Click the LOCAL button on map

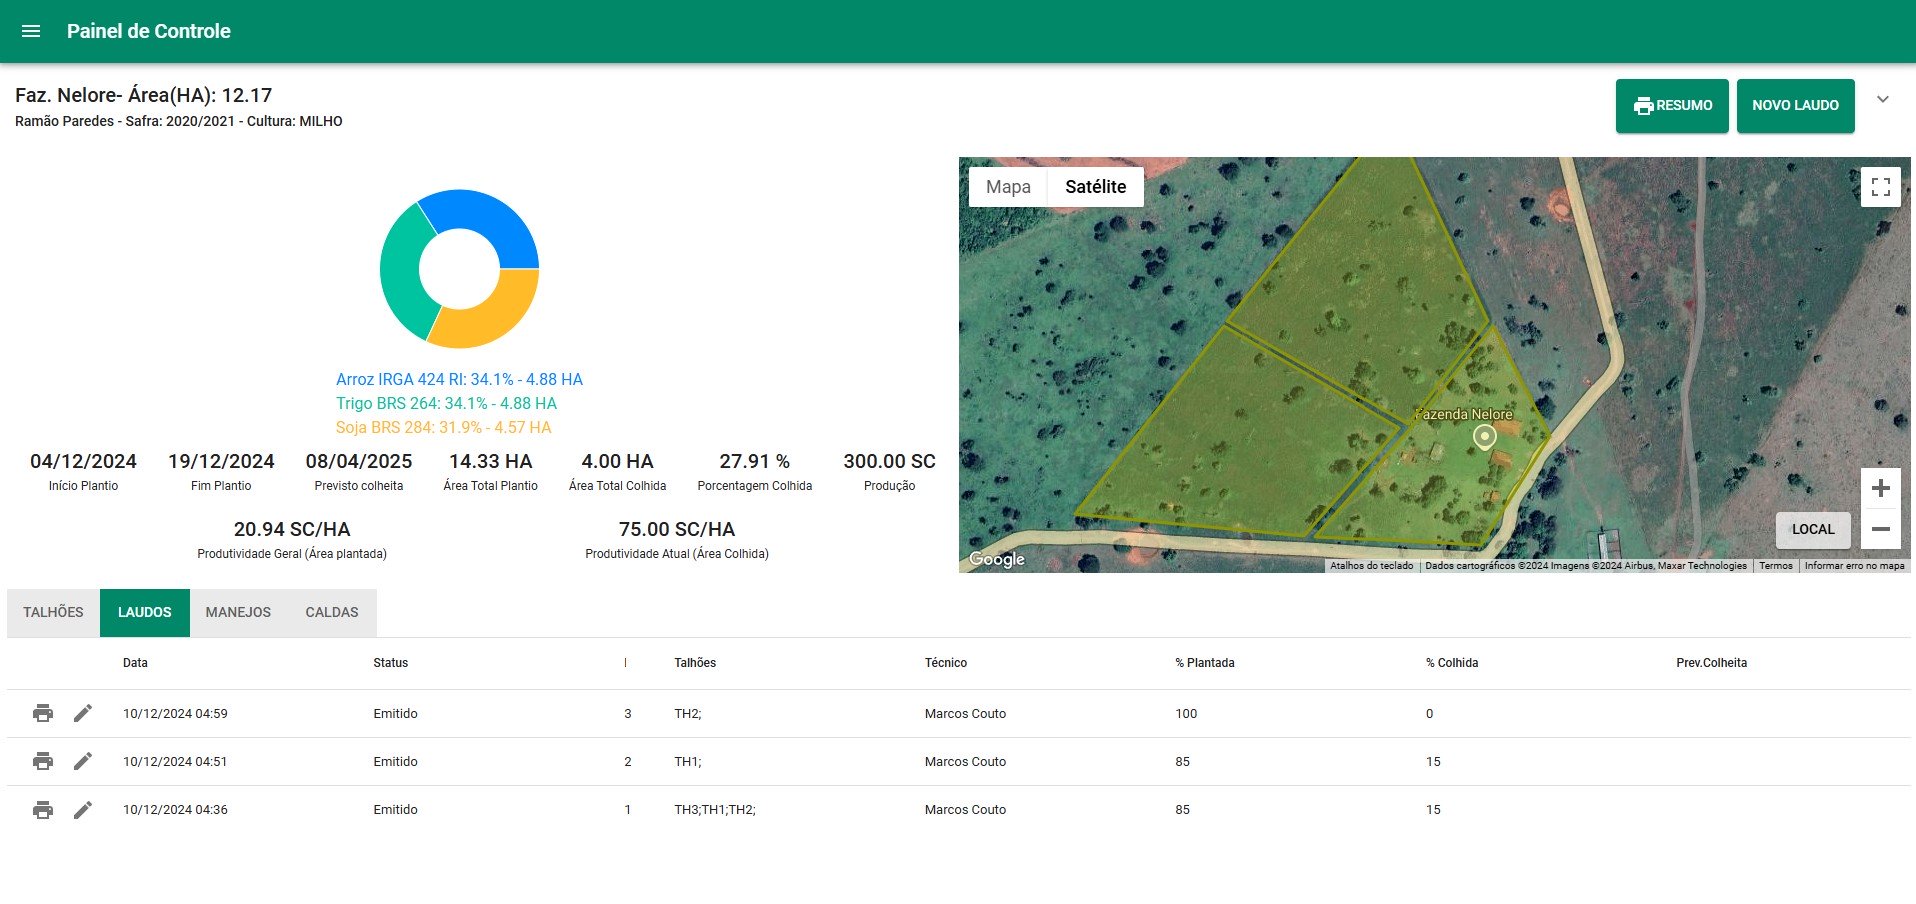tap(1812, 529)
